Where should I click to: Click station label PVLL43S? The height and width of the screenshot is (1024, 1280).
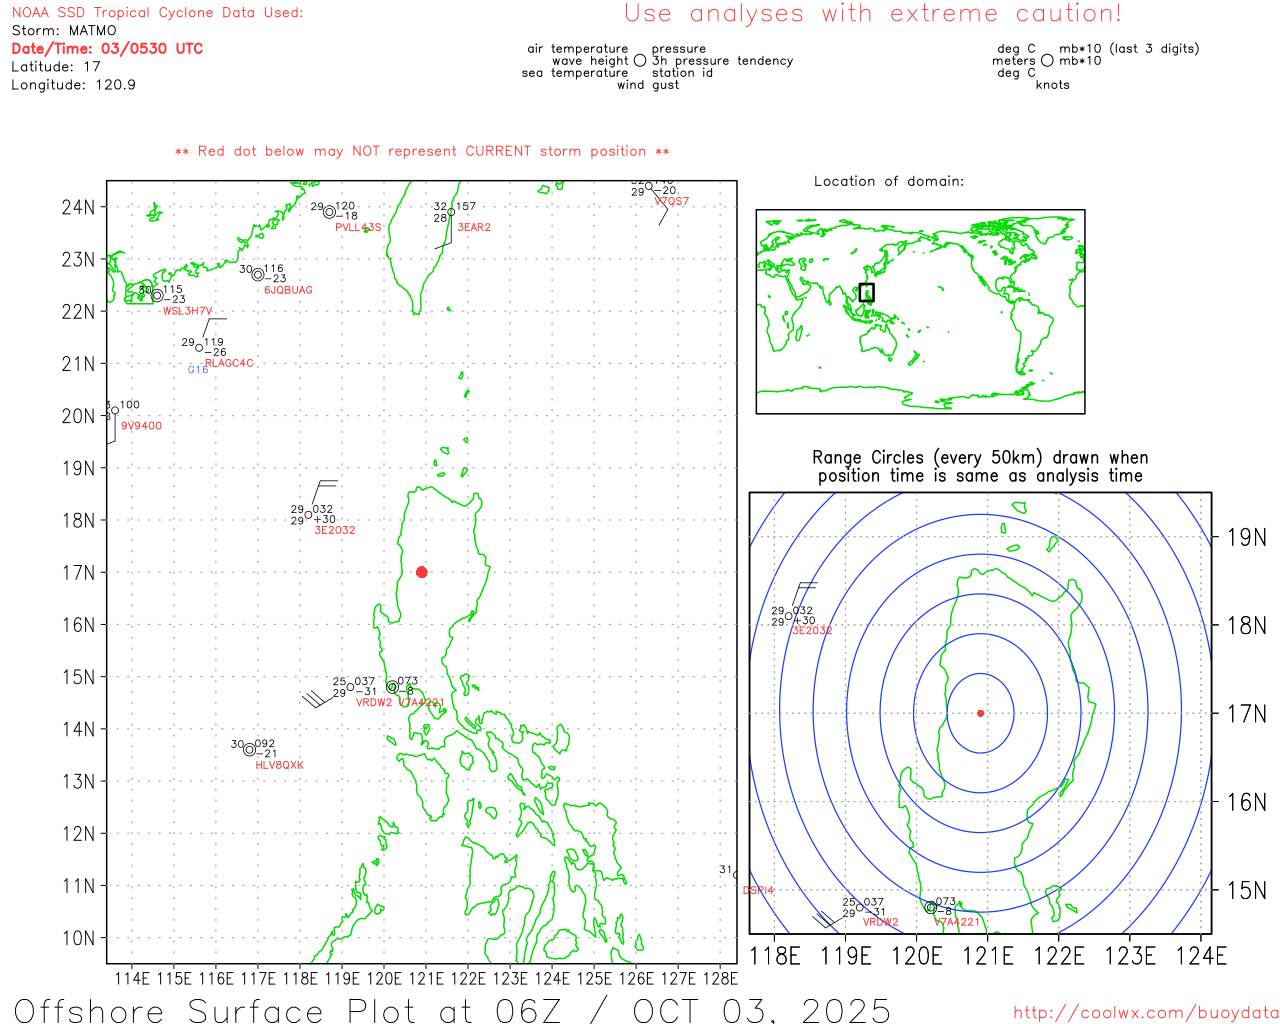tap(358, 228)
